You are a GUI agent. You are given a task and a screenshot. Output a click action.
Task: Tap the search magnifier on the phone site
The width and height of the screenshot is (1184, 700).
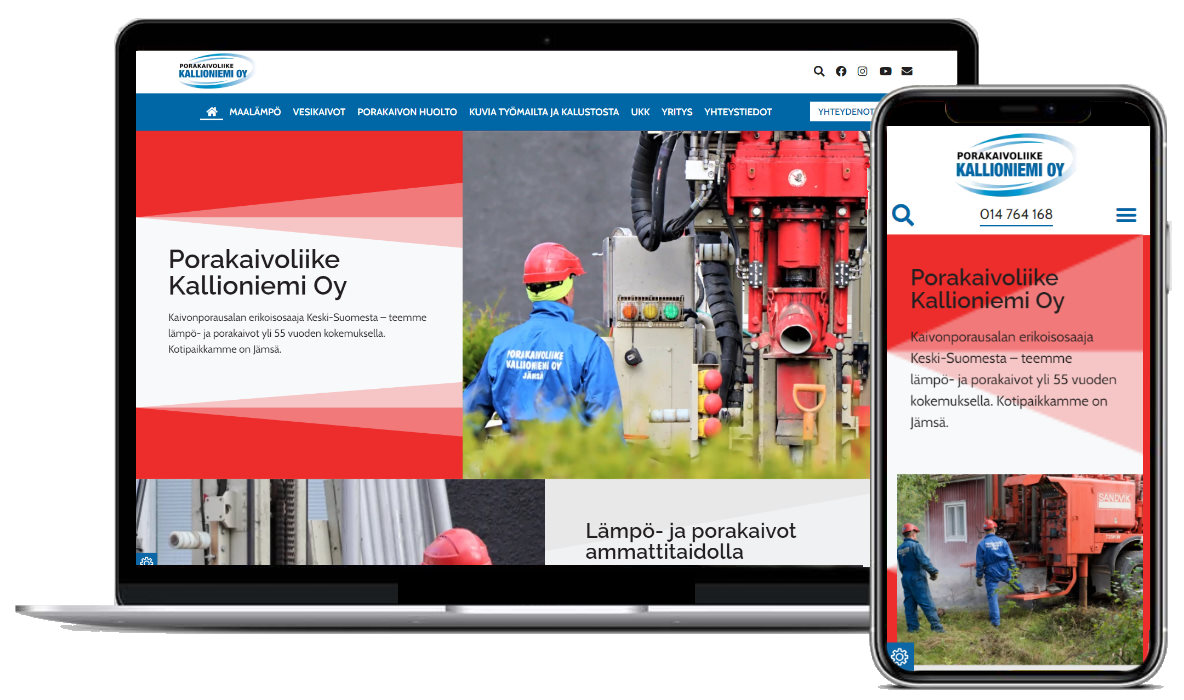point(902,215)
